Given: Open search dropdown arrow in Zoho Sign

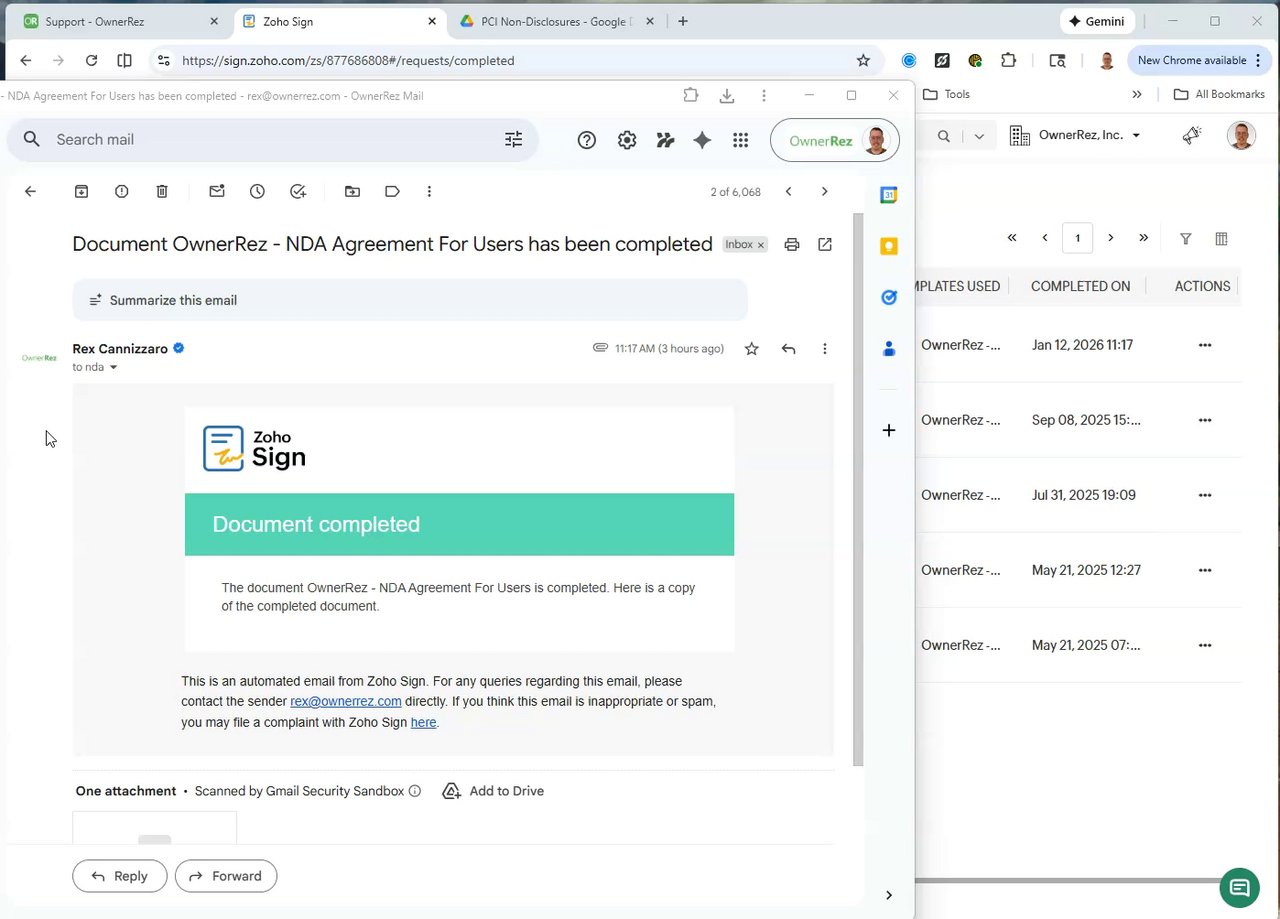Looking at the screenshot, I should (979, 136).
